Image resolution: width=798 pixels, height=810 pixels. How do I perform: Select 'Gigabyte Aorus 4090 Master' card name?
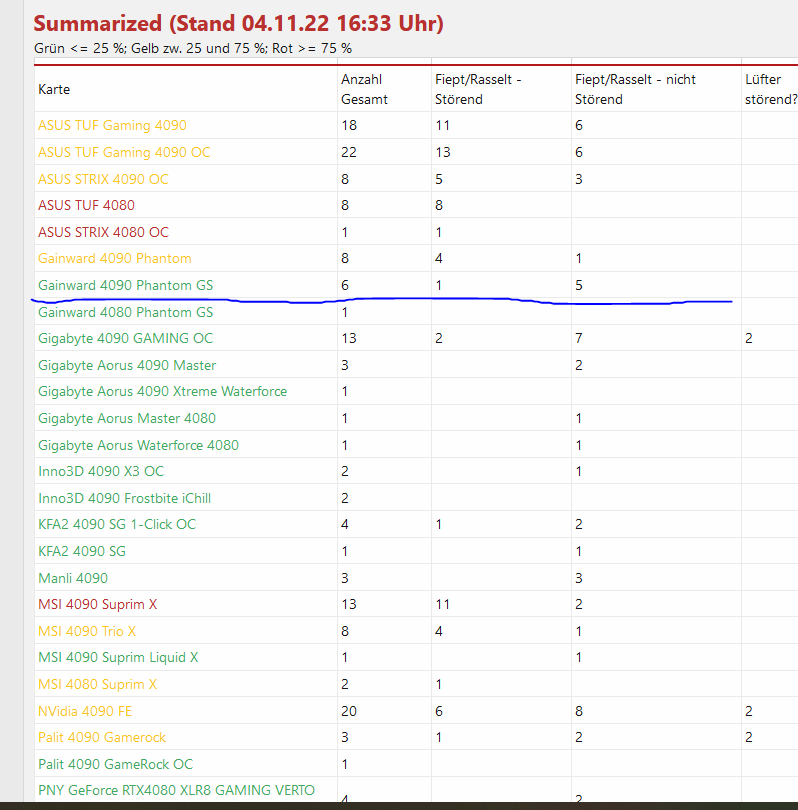point(127,366)
